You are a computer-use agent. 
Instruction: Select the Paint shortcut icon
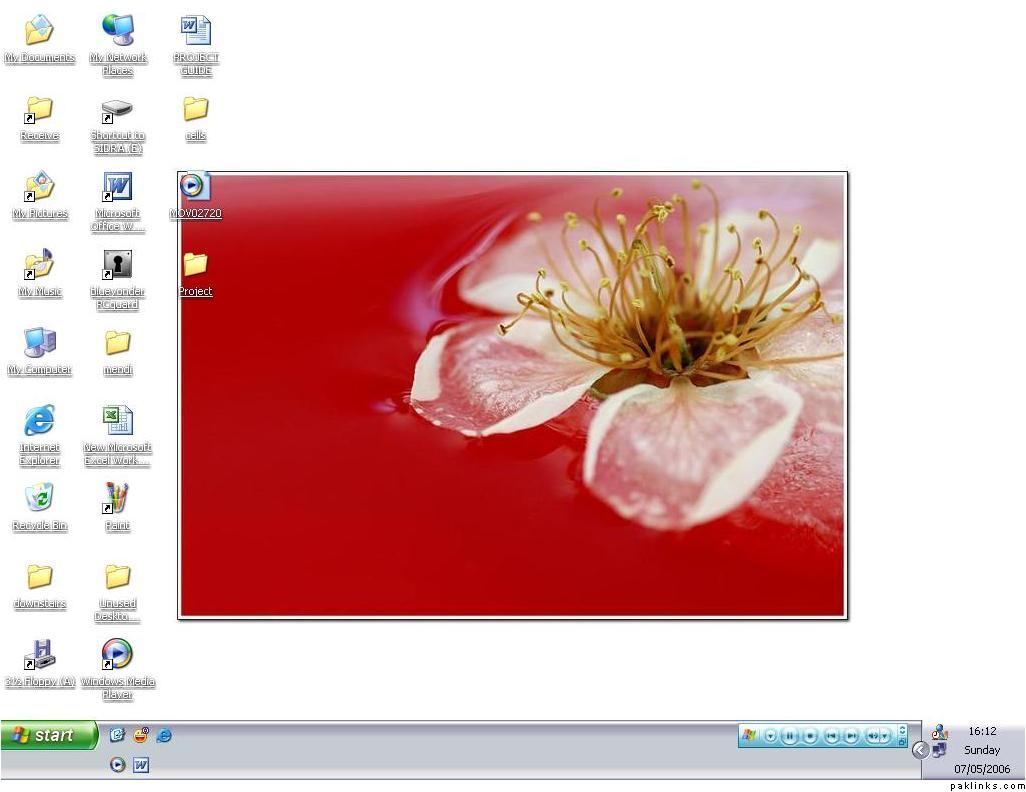(117, 498)
